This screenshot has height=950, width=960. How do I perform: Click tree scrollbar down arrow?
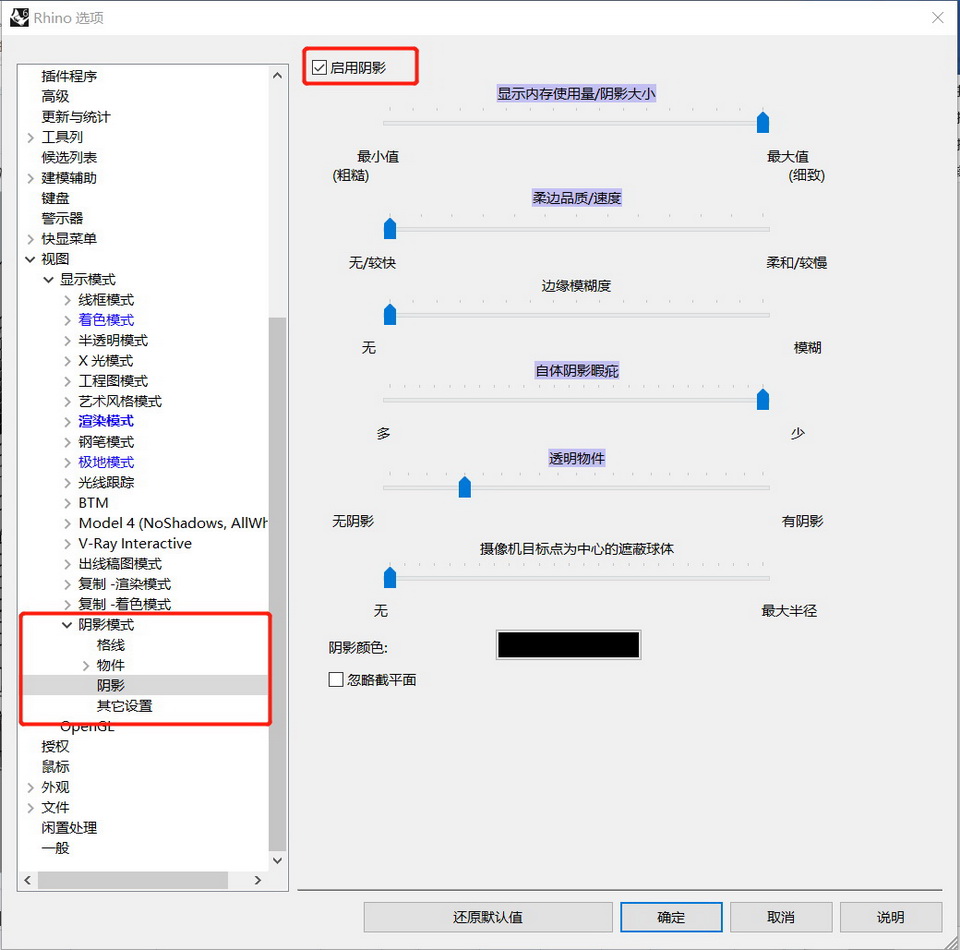click(x=277, y=860)
